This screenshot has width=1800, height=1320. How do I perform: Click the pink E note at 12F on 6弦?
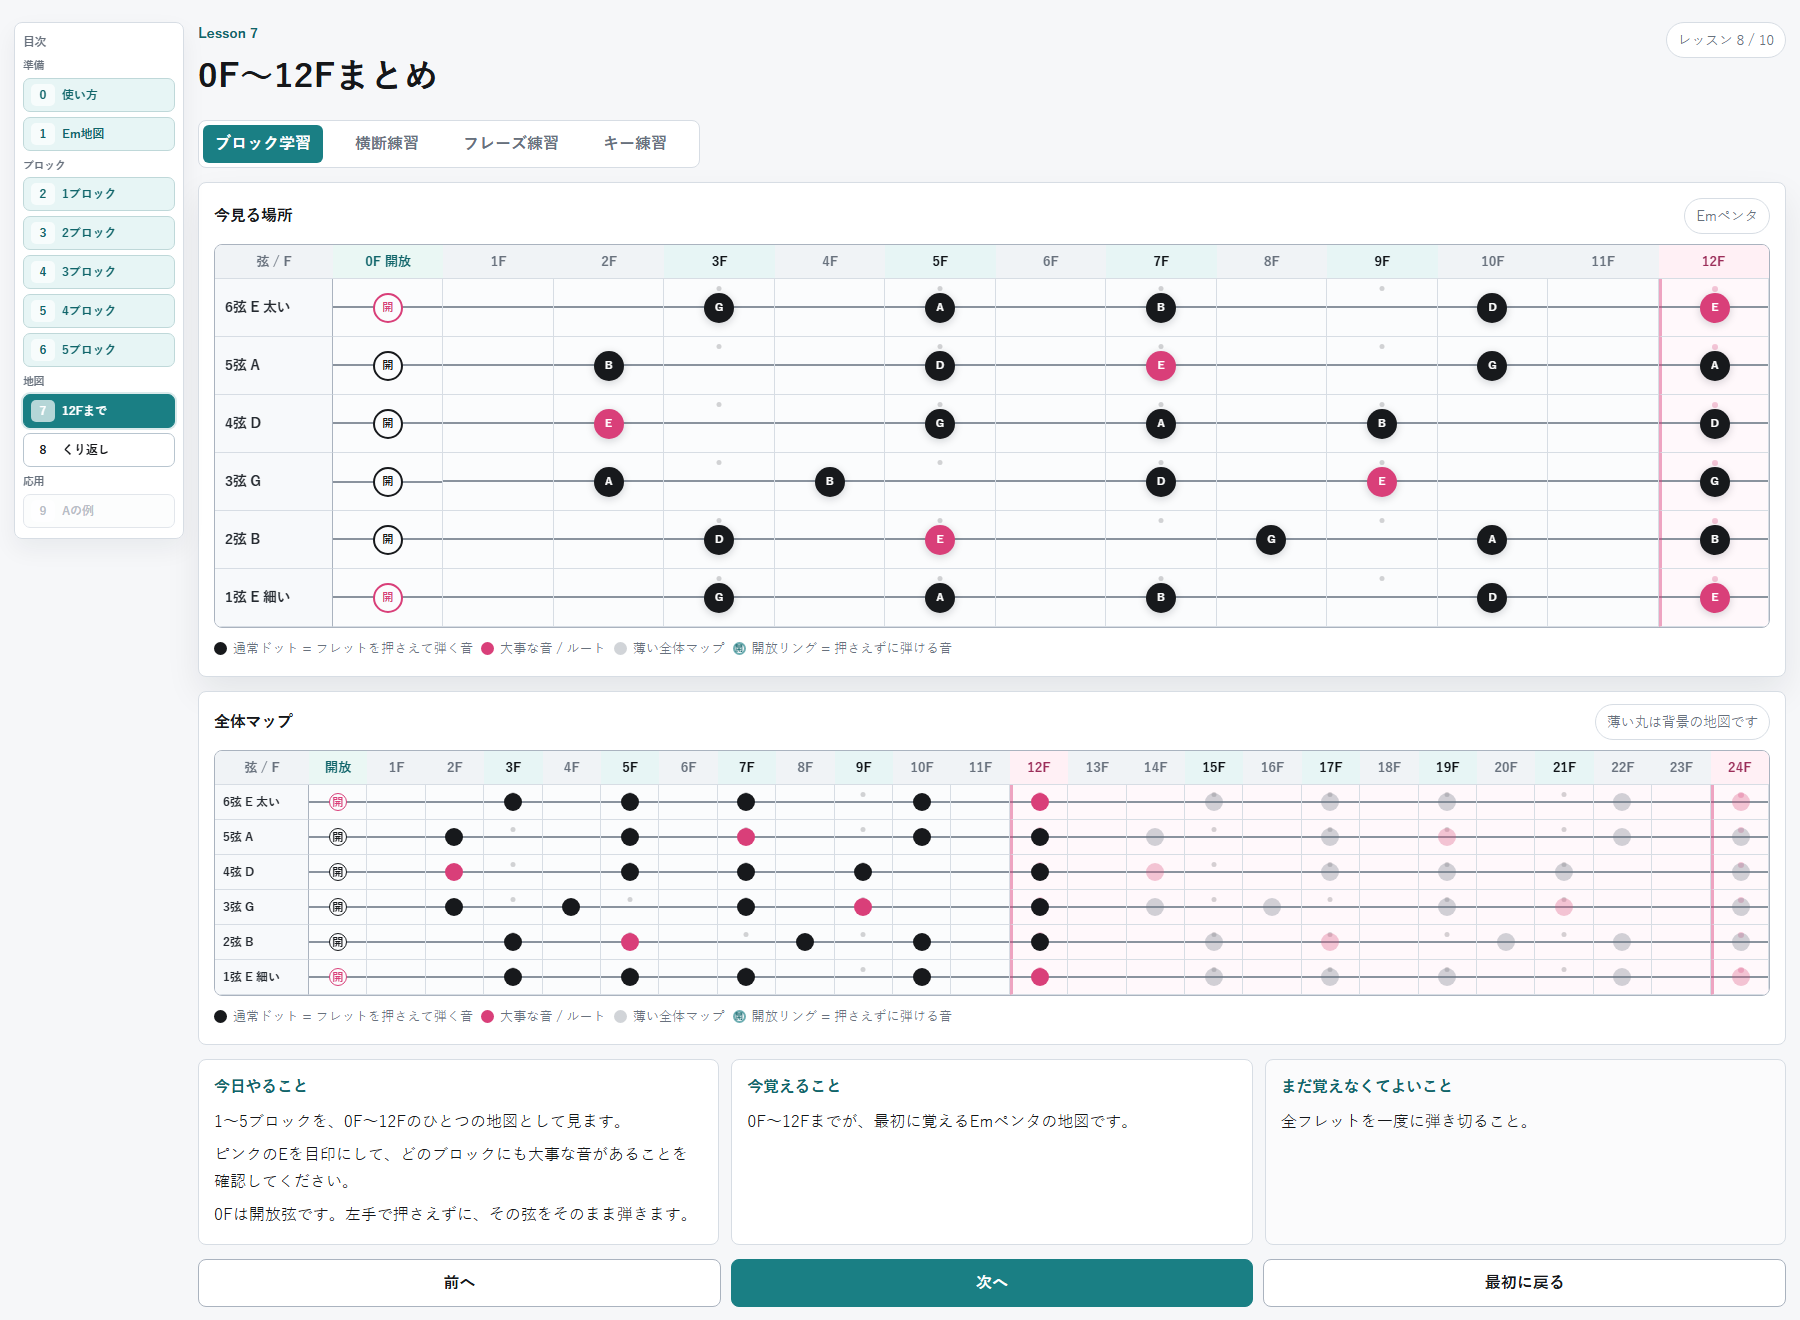coord(1715,308)
